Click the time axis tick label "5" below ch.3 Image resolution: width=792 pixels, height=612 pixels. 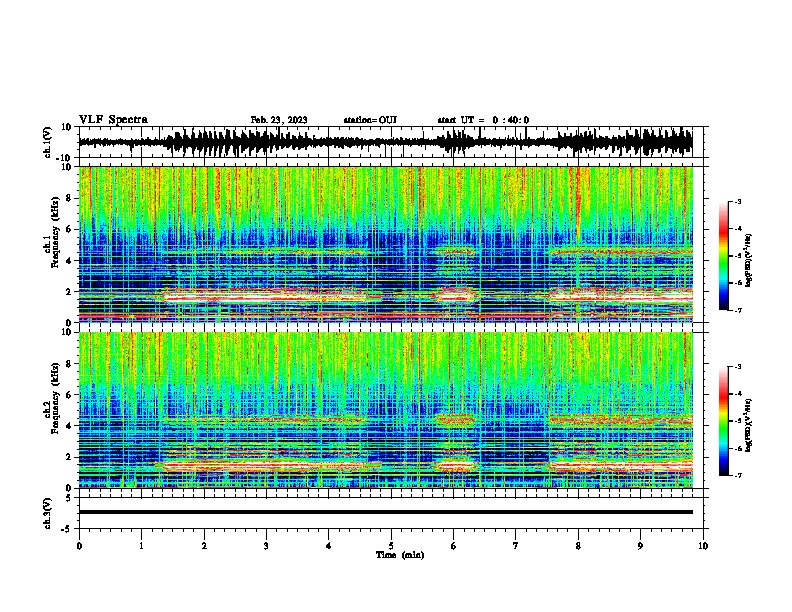tap(391, 546)
